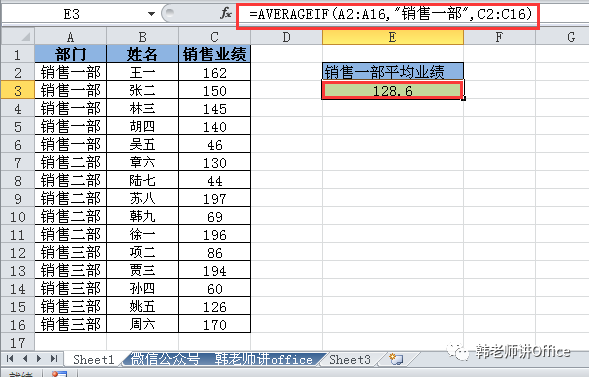Switch to the Sheet3 tab
This screenshot has height=377, width=589.
(x=350, y=360)
